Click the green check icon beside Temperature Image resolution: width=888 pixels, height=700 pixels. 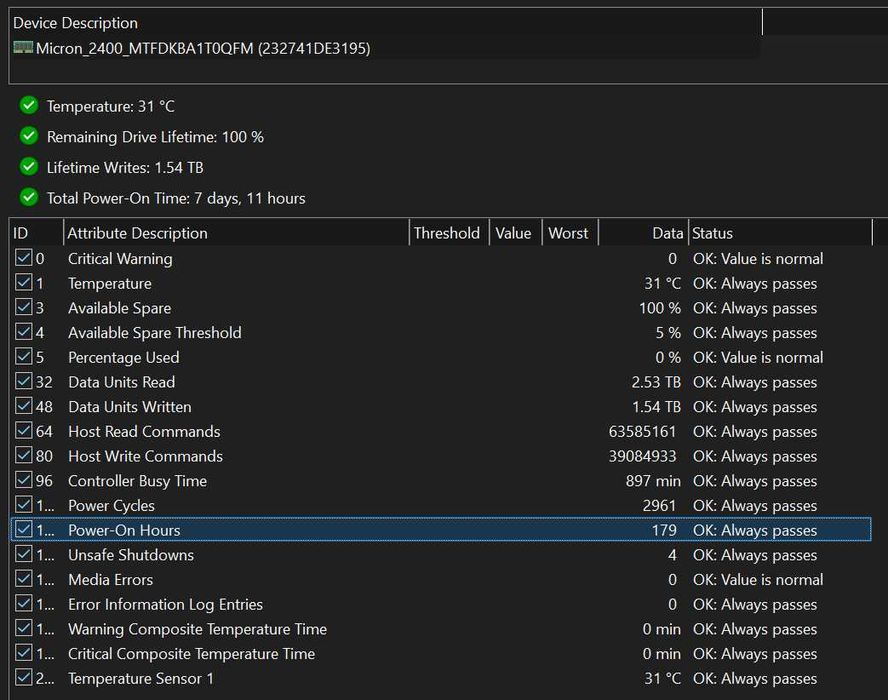coord(28,106)
